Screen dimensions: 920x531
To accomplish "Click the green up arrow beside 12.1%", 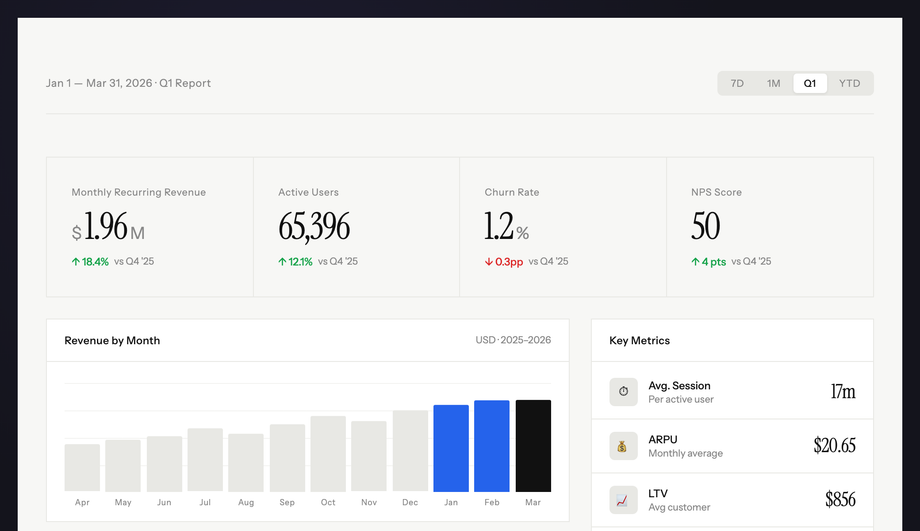I will [x=282, y=262].
